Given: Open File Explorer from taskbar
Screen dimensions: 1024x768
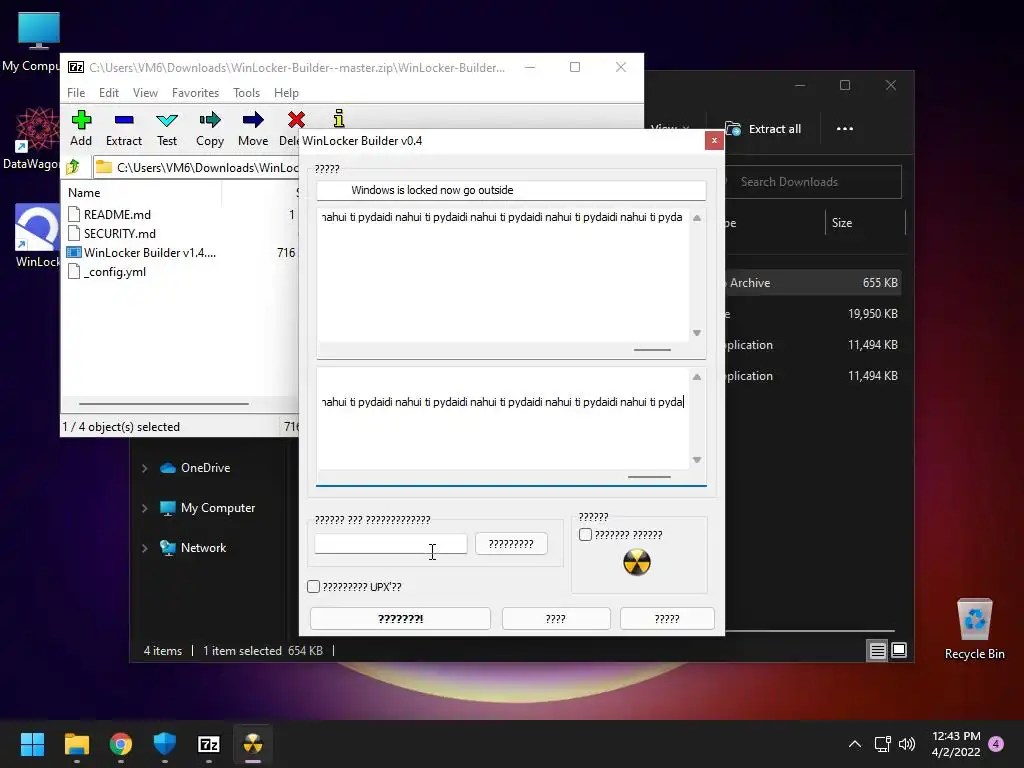Looking at the screenshot, I should [76, 744].
